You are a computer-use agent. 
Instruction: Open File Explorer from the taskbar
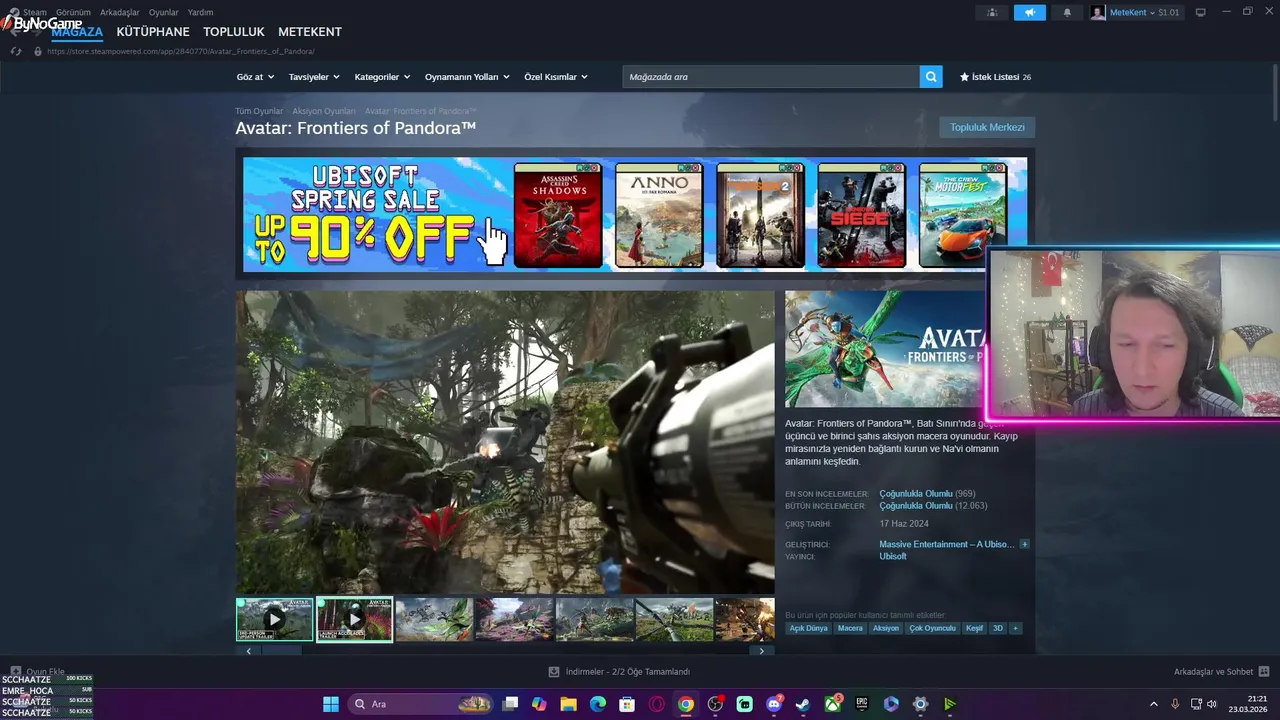pyautogui.click(x=568, y=704)
